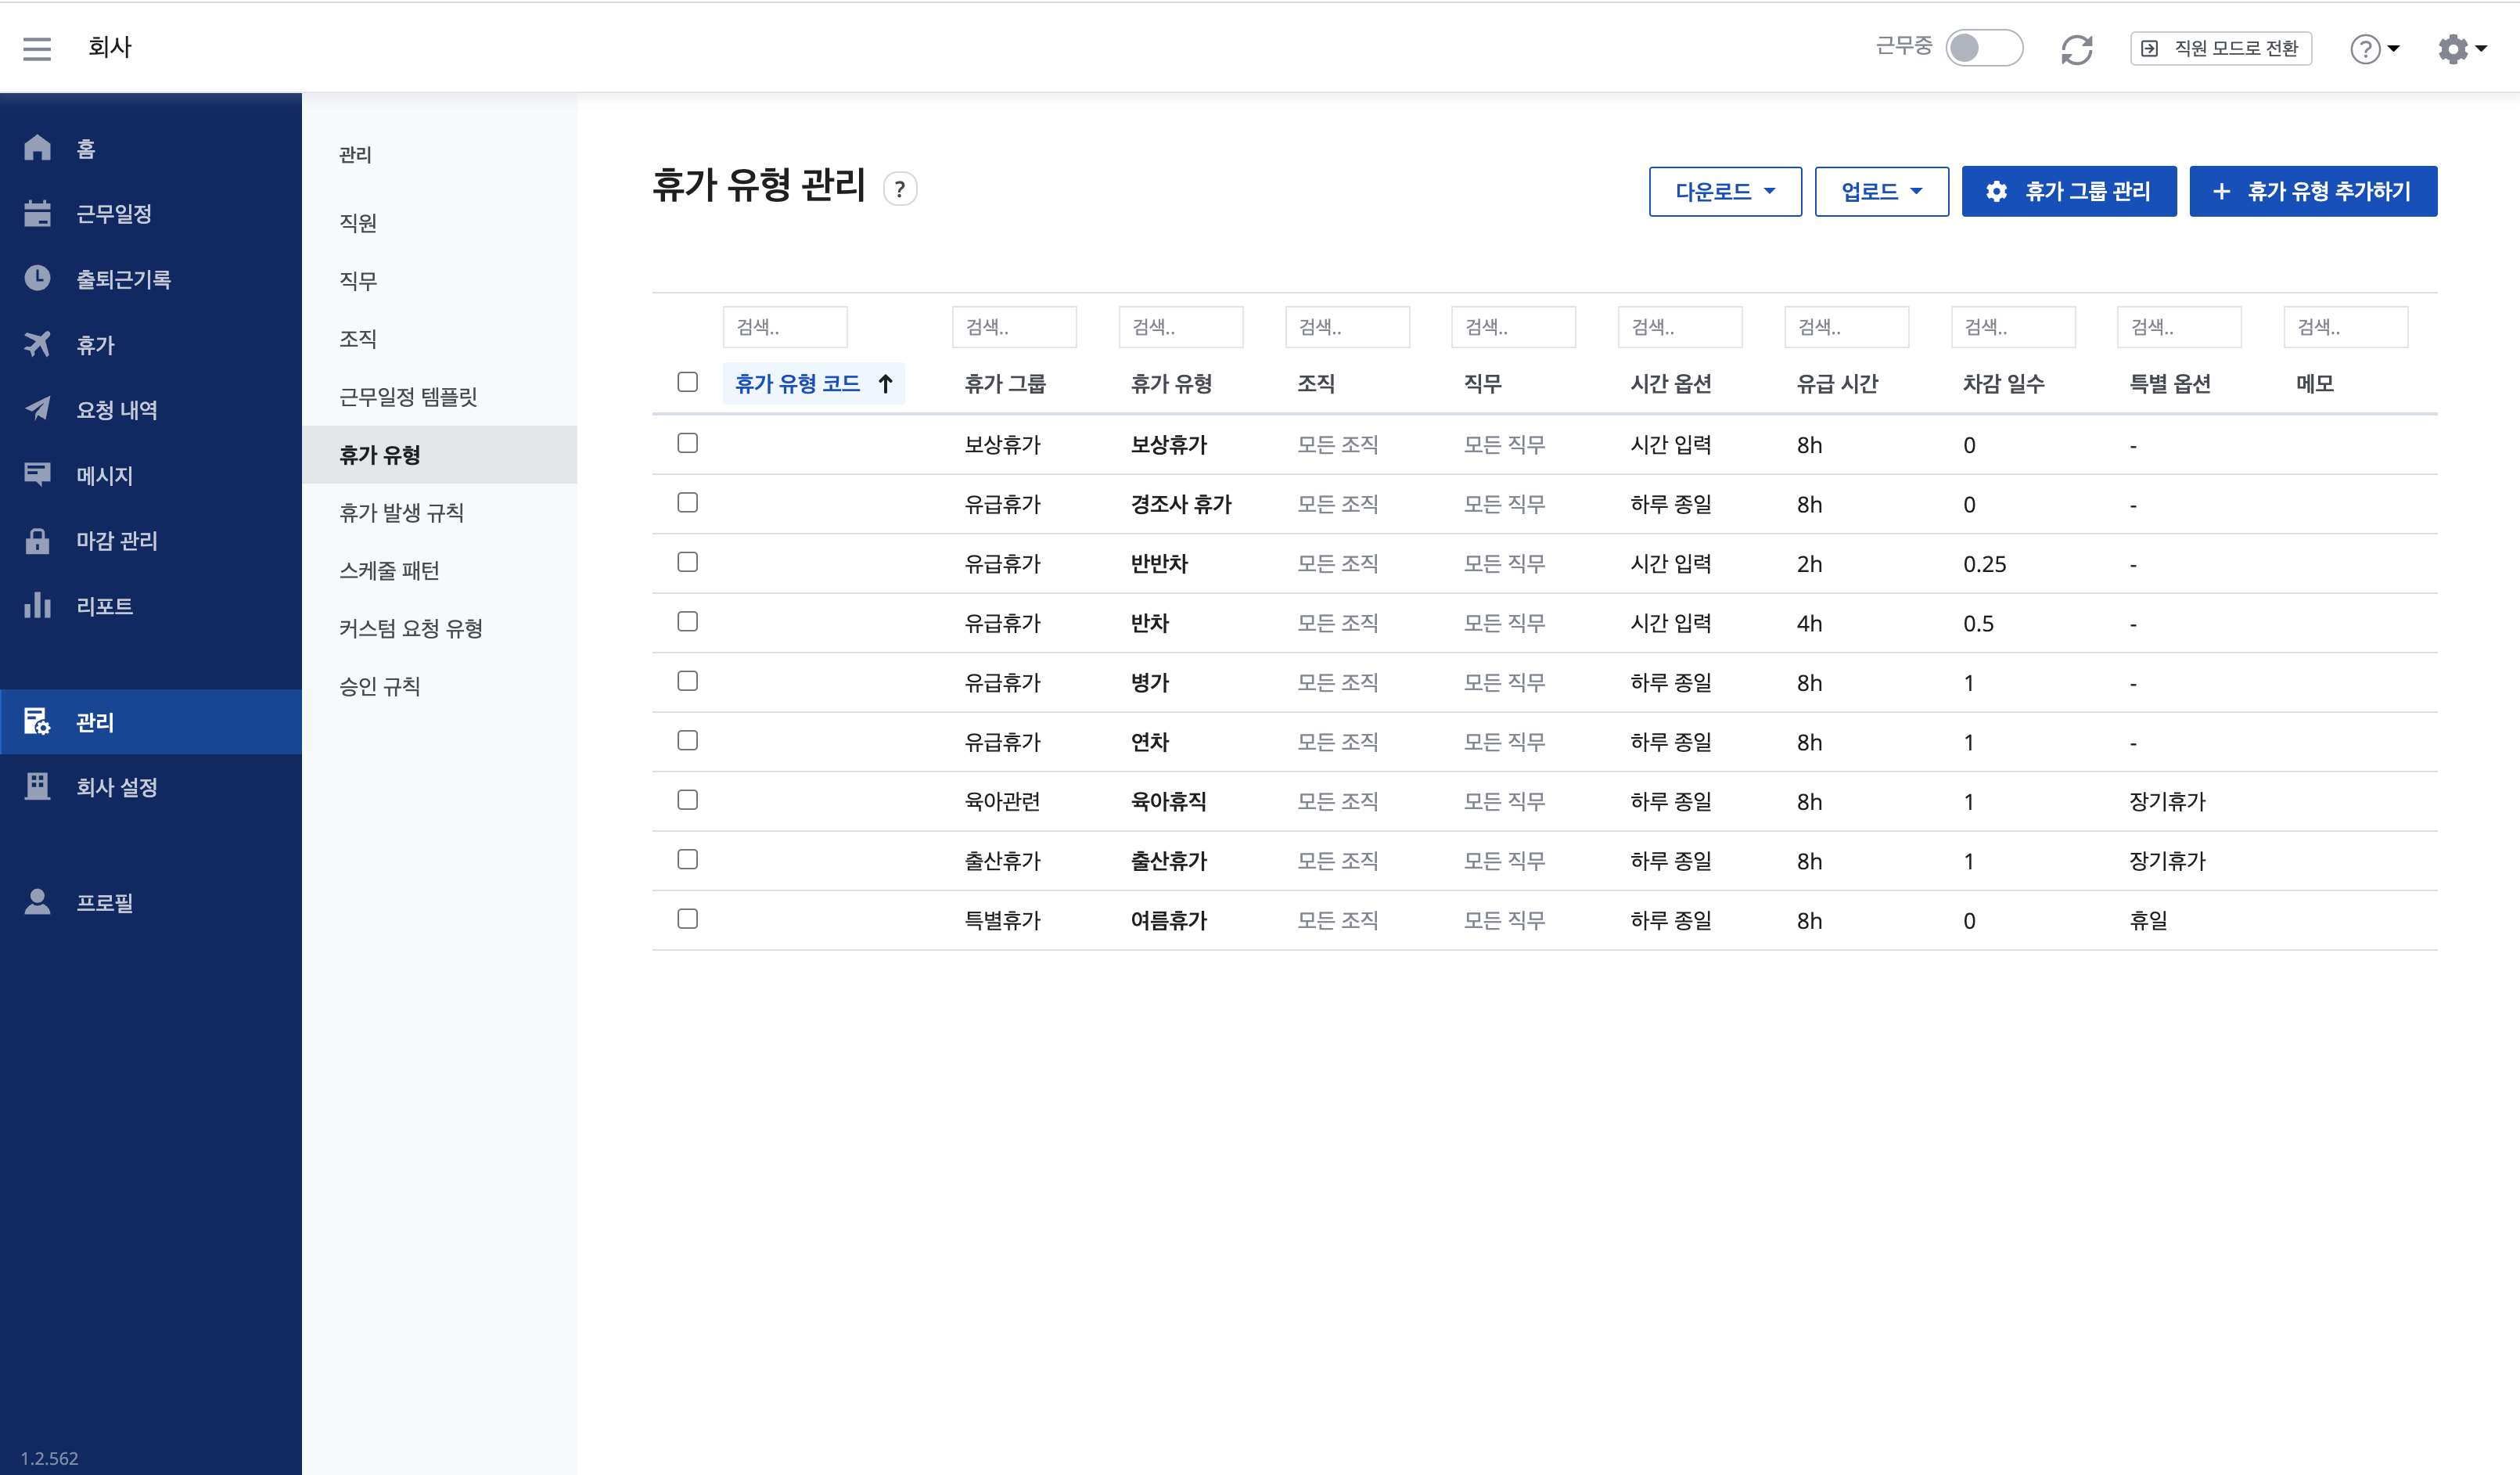2520x1475 pixels.
Task: Open the 다운로드 dropdown
Action: tap(1725, 191)
